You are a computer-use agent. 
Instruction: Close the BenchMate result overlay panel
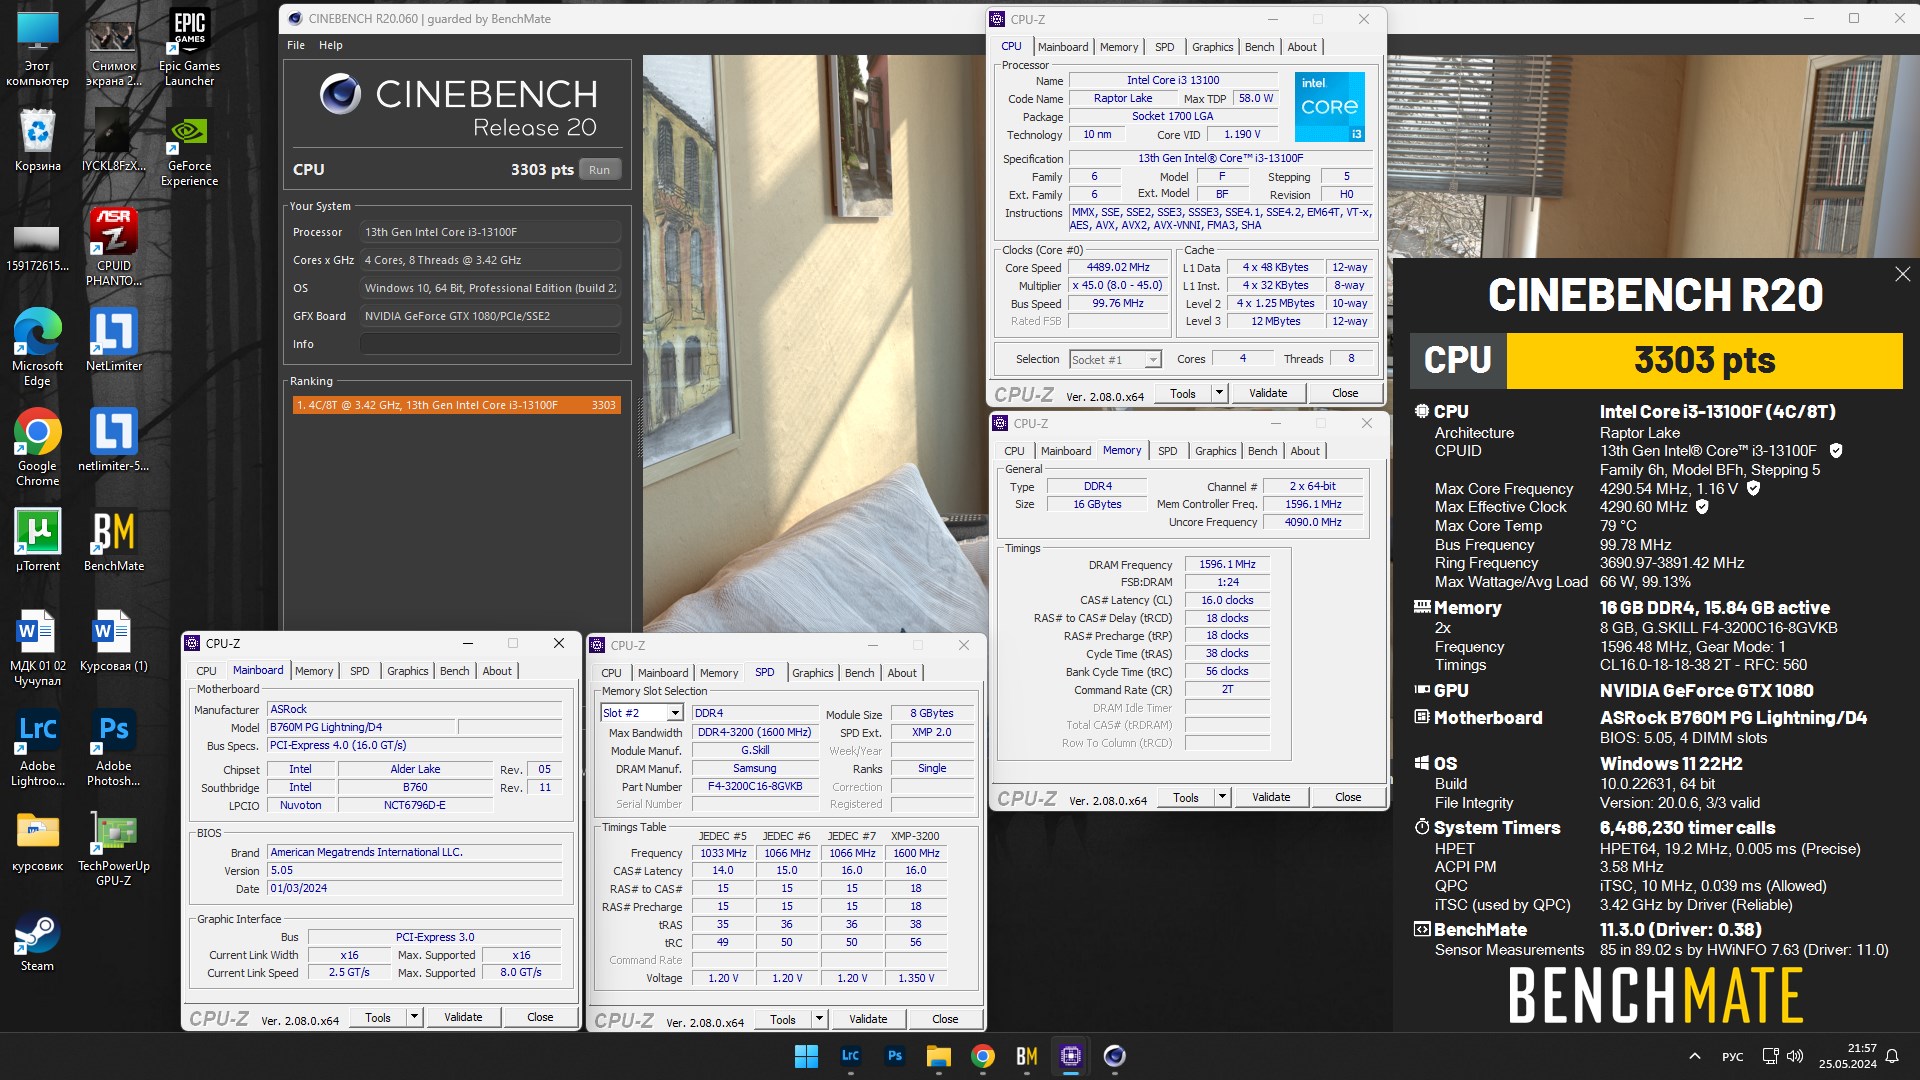pyautogui.click(x=1902, y=274)
